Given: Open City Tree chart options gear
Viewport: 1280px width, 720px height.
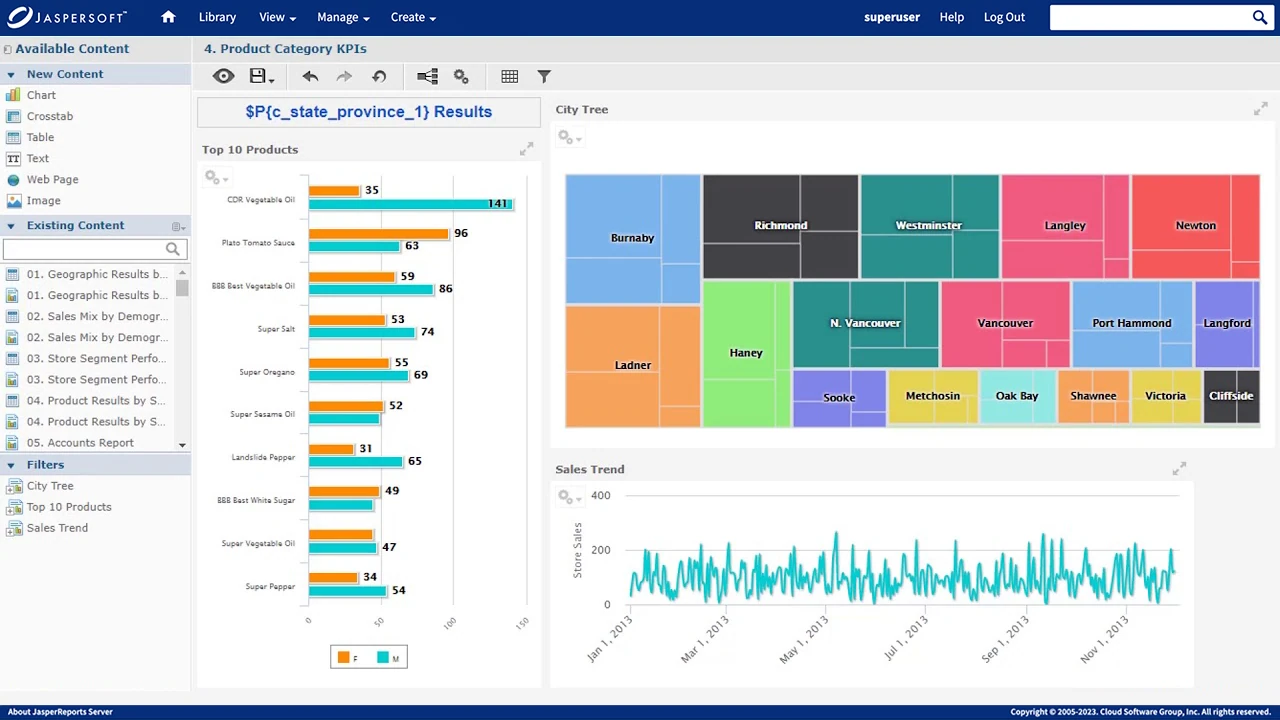Looking at the screenshot, I should click(568, 137).
